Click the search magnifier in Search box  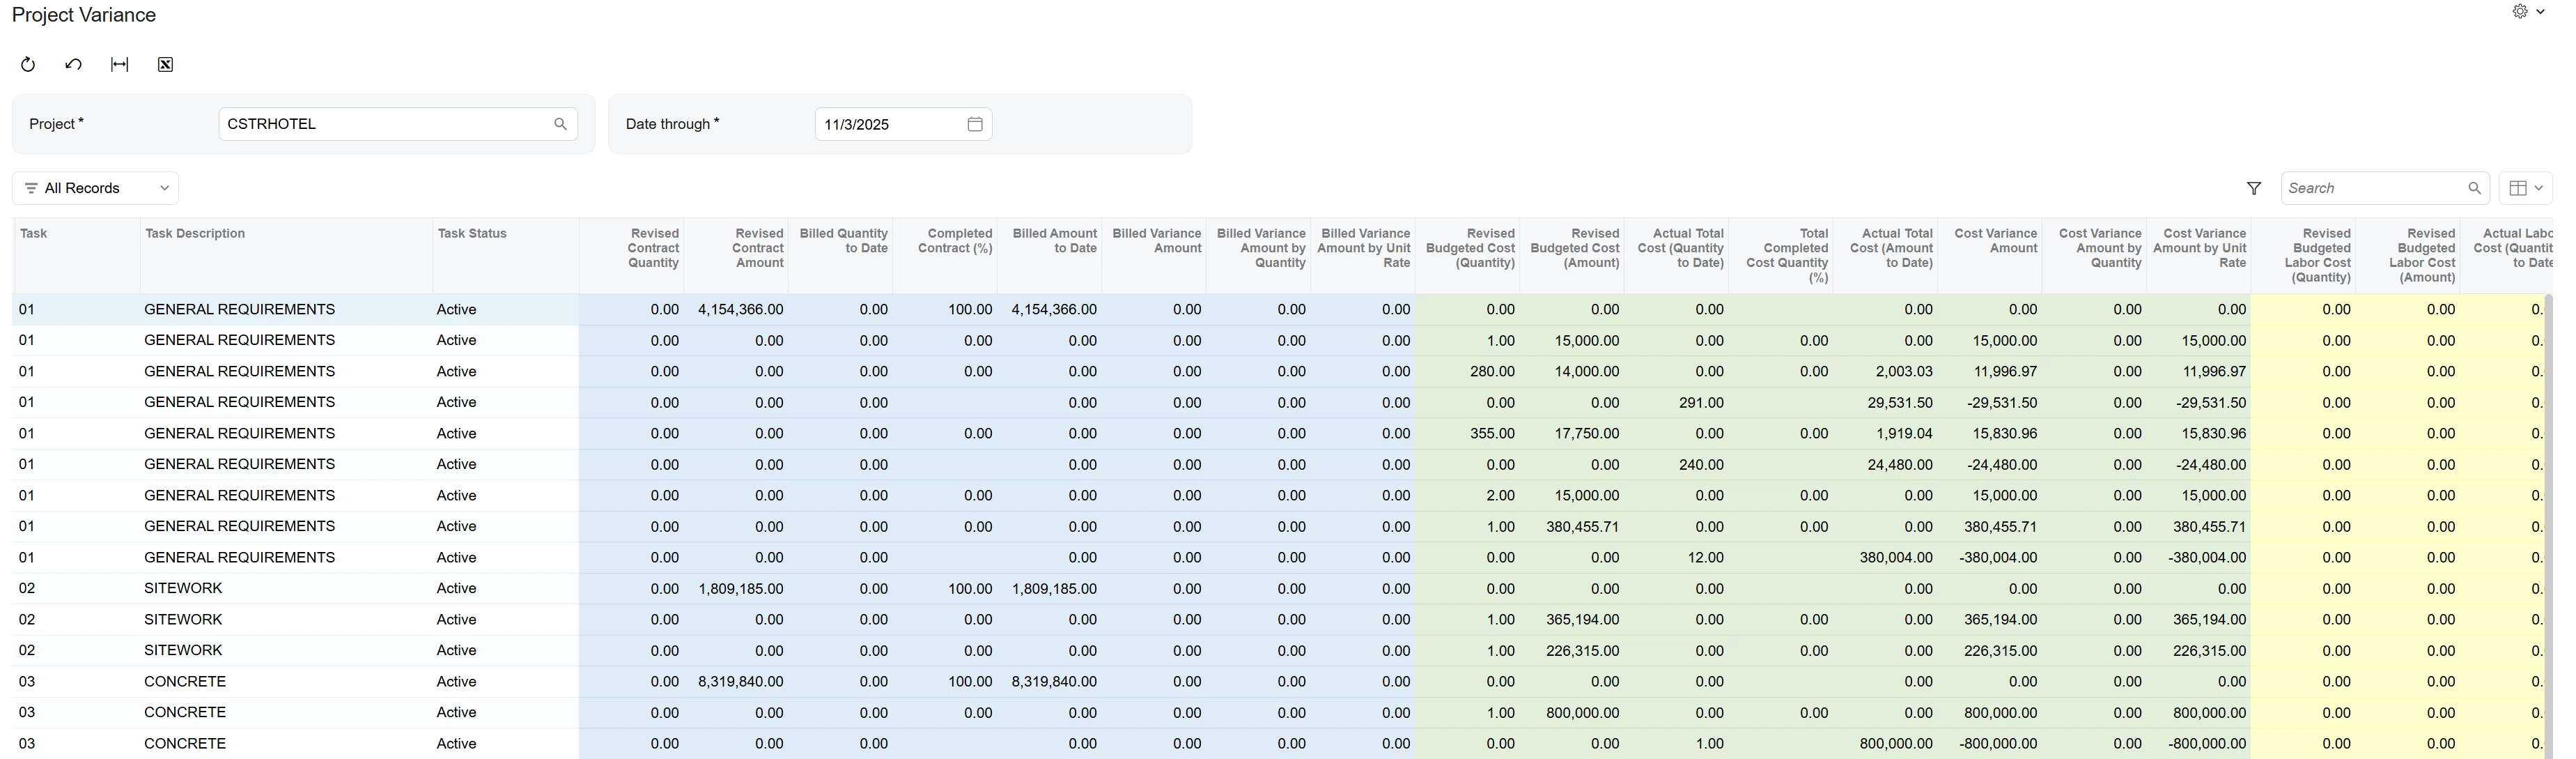click(x=2474, y=188)
